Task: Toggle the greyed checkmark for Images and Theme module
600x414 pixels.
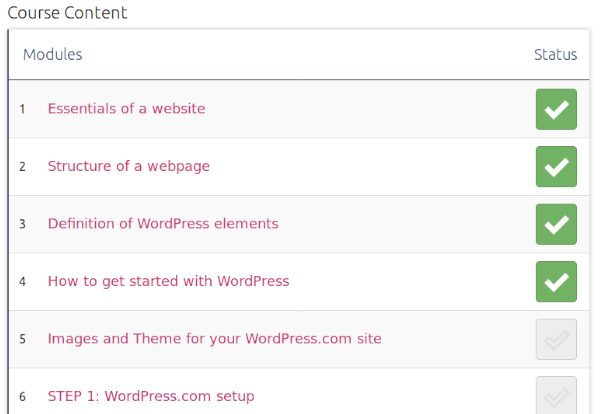Action: (x=556, y=339)
